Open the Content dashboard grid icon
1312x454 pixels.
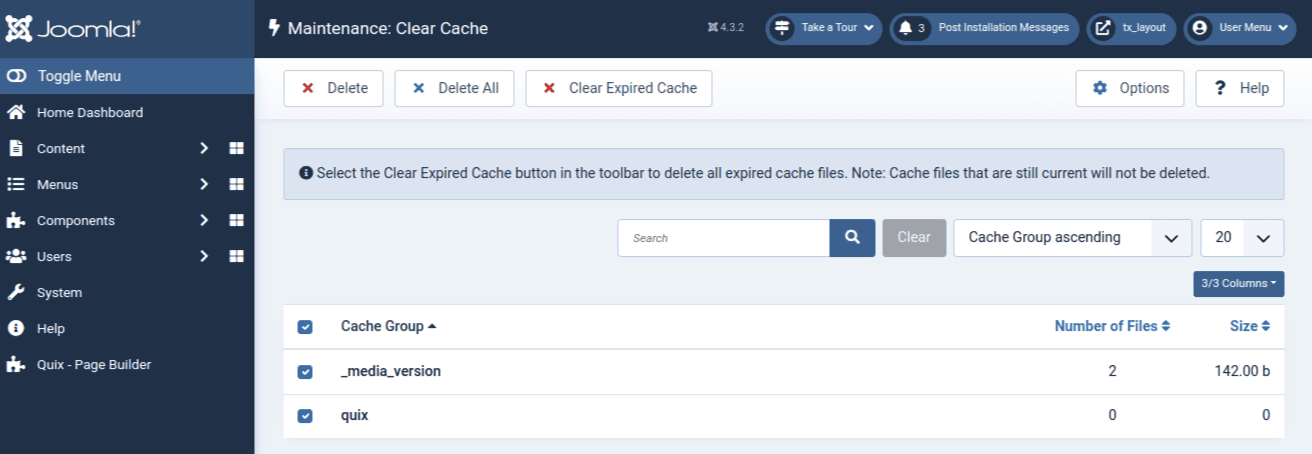pos(236,148)
